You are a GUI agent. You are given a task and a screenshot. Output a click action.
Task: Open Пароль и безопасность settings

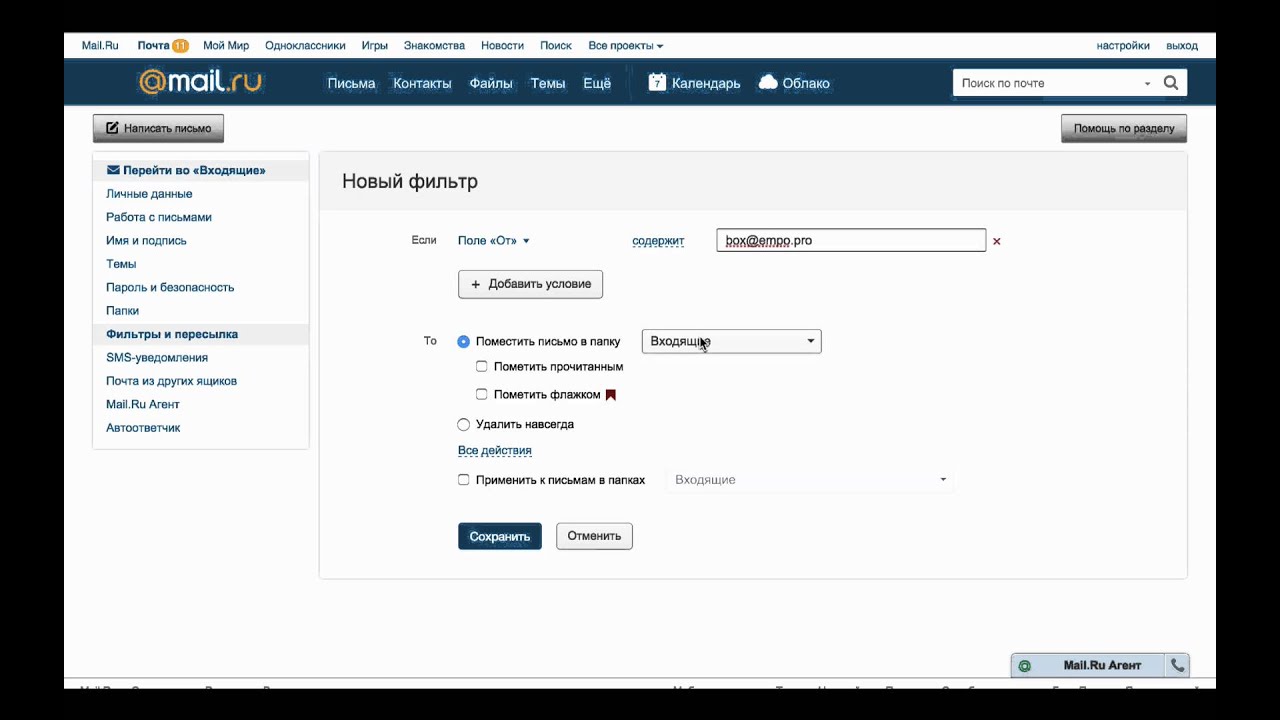click(x=170, y=287)
